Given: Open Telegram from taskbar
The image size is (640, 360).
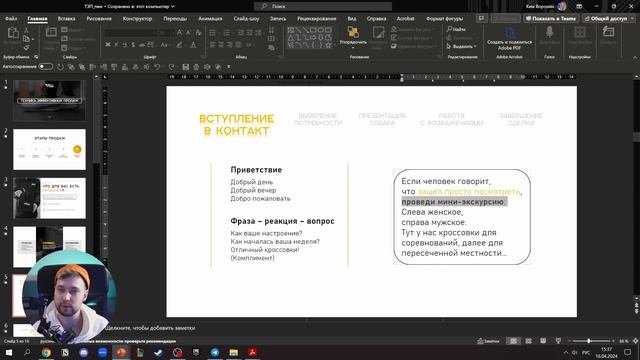Looking at the screenshot, I should [215, 352].
